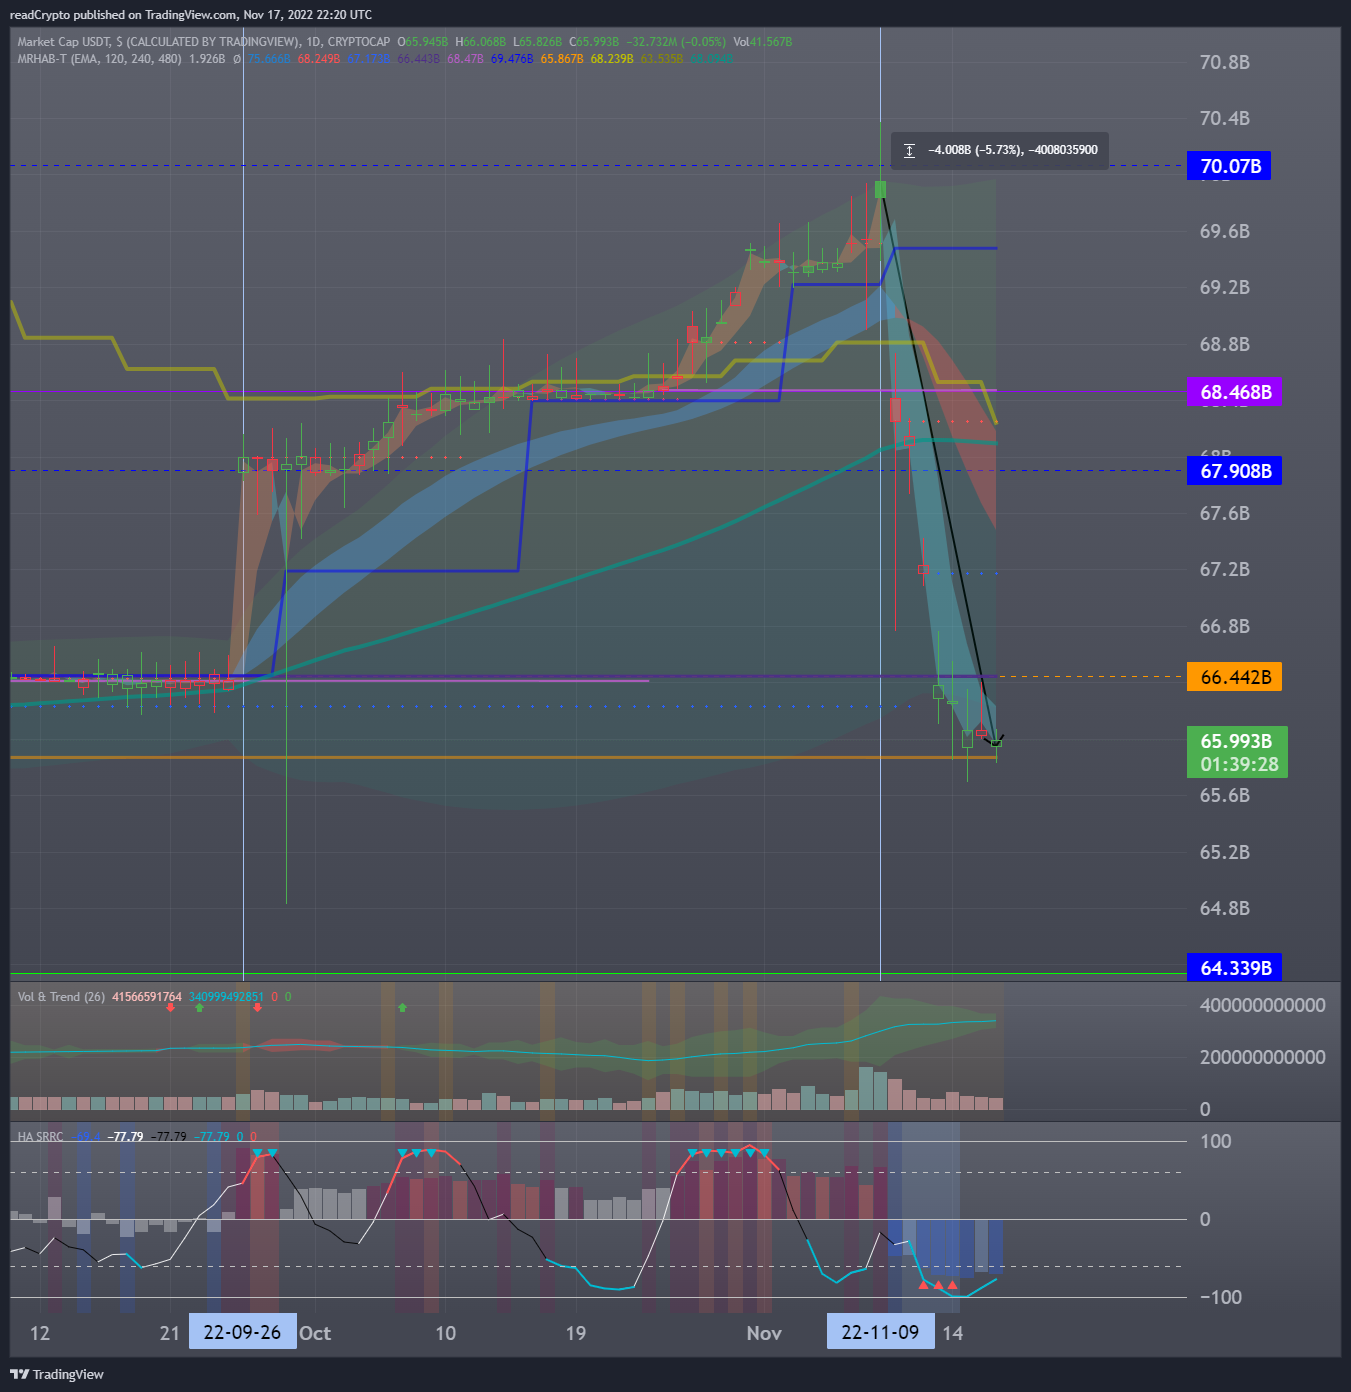Click the Vol & Trend (26) indicator legend
Screen dimensions: 1351x1392
point(61,997)
